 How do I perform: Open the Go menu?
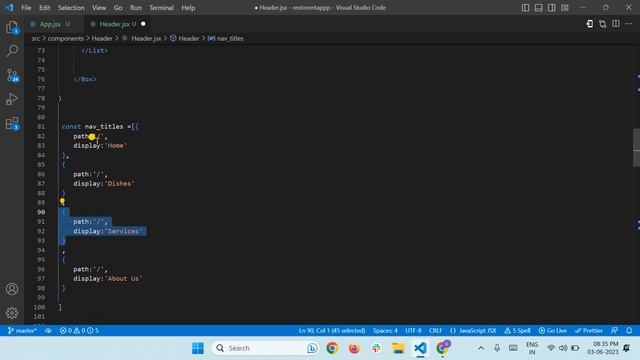tap(118, 8)
